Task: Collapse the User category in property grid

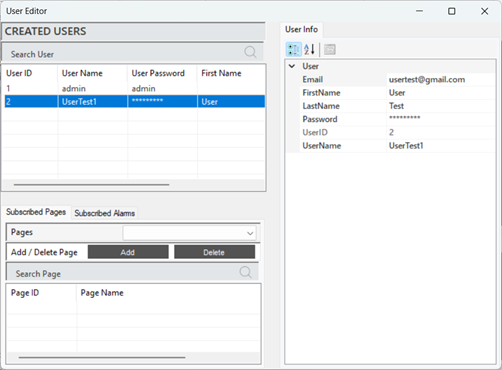Action: 292,66
